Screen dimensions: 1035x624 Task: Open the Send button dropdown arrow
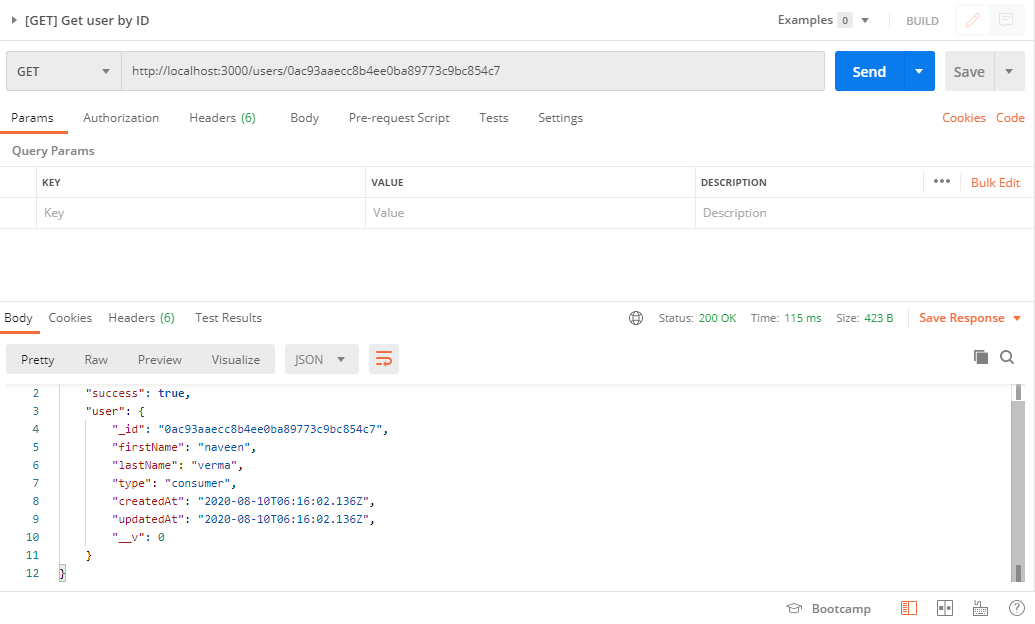point(919,71)
